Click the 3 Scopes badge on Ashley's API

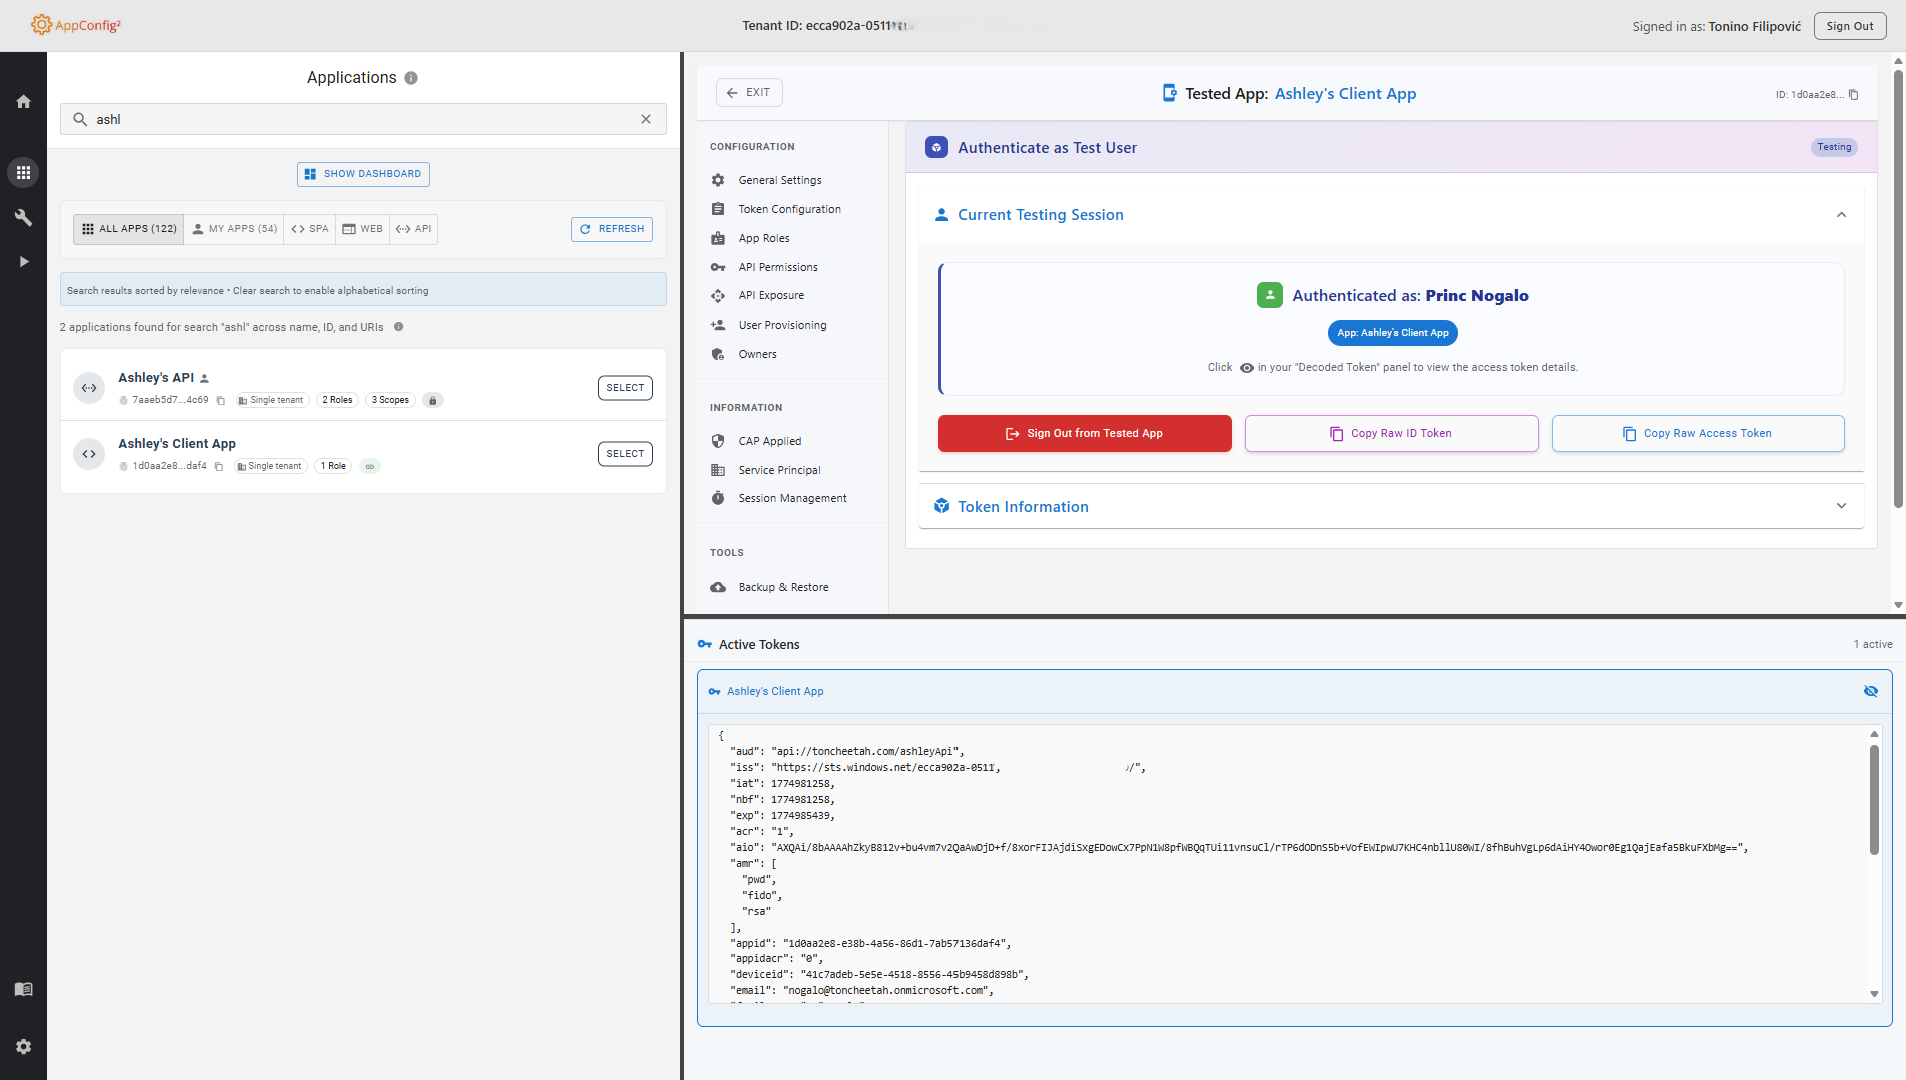pyautogui.click(x=390, y=400)
